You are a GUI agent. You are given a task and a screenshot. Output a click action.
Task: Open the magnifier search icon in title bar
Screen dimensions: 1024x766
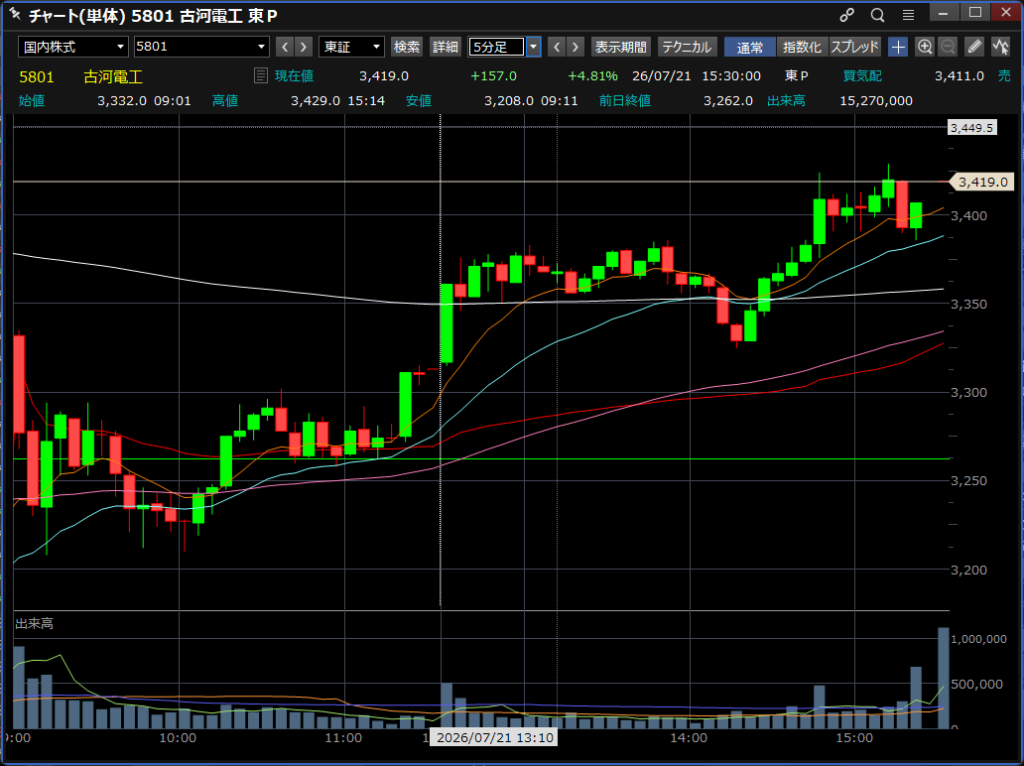[x=877, y=15]
